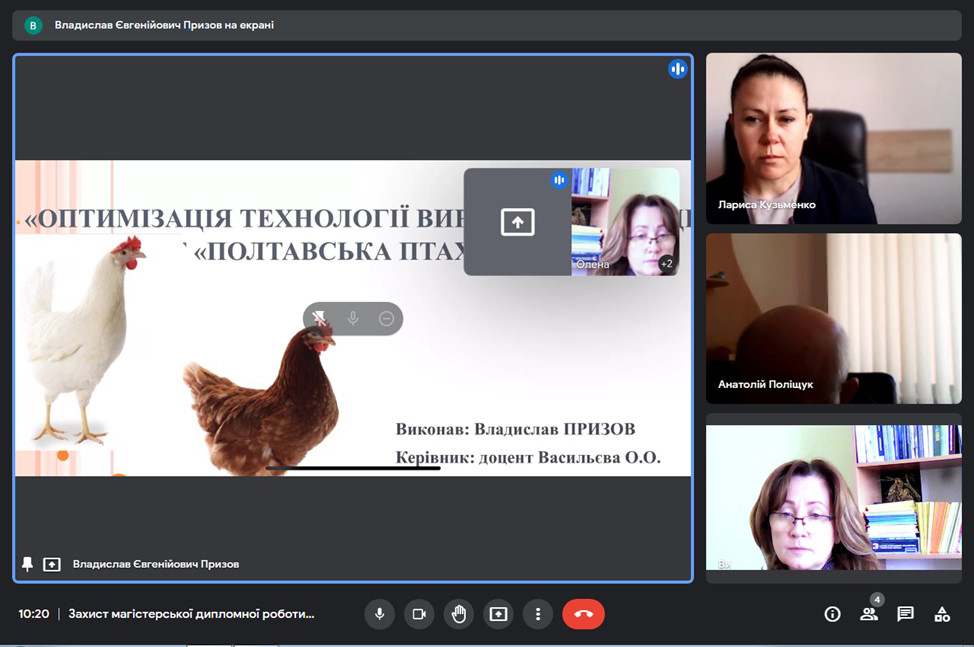This screenshot has width=974, height=647.
Task: Click the participant count badge showing 4
Action: [x=876, y=600]
